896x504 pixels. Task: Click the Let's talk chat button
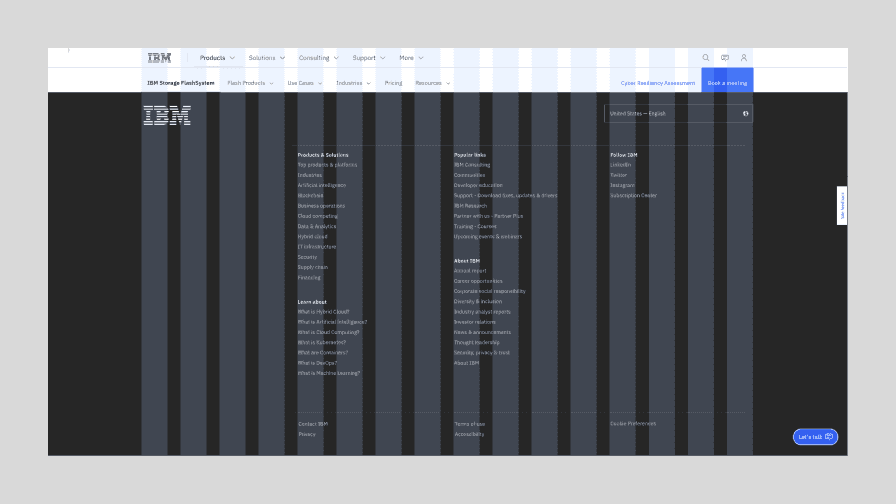815,437
